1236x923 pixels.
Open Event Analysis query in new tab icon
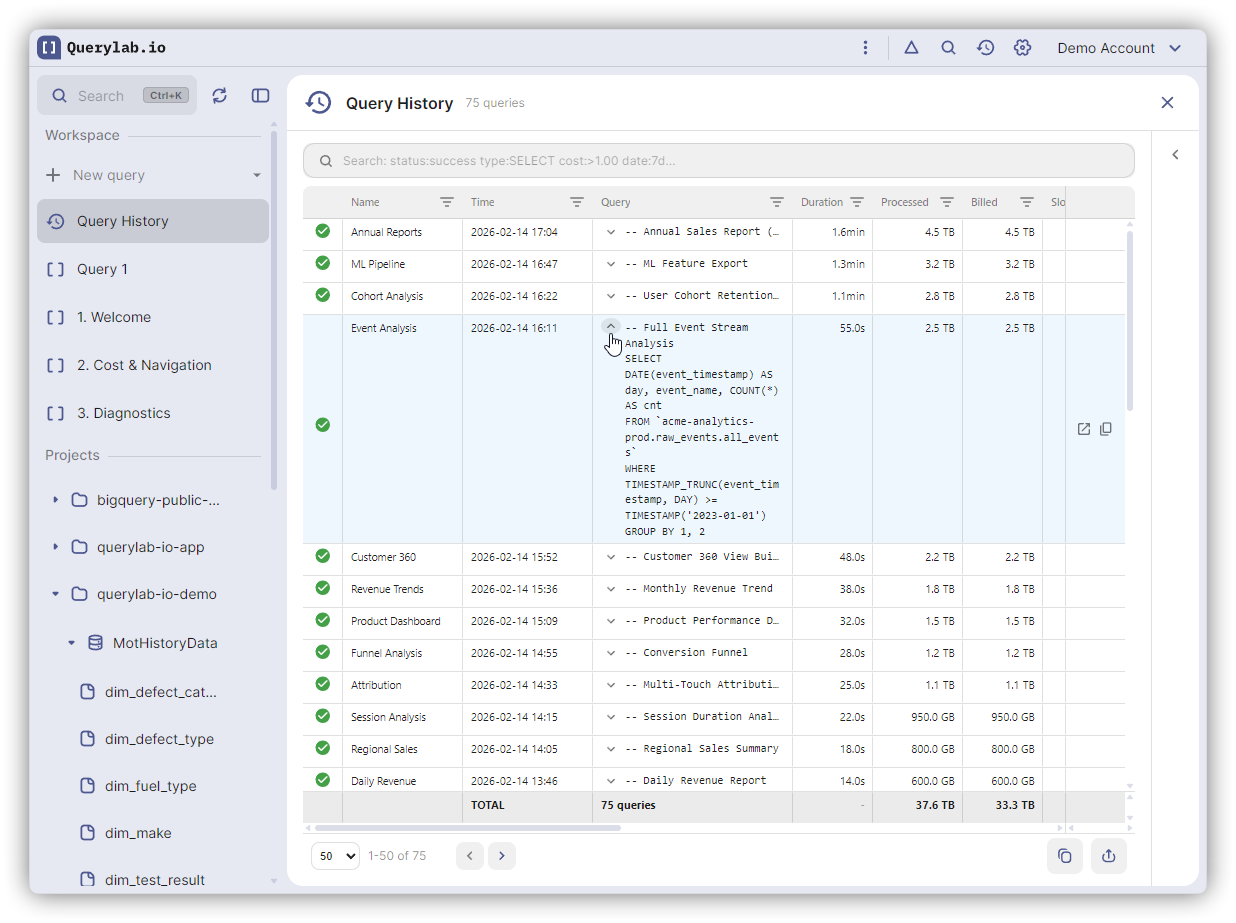pyautogui.click(x=1084, y=429)
